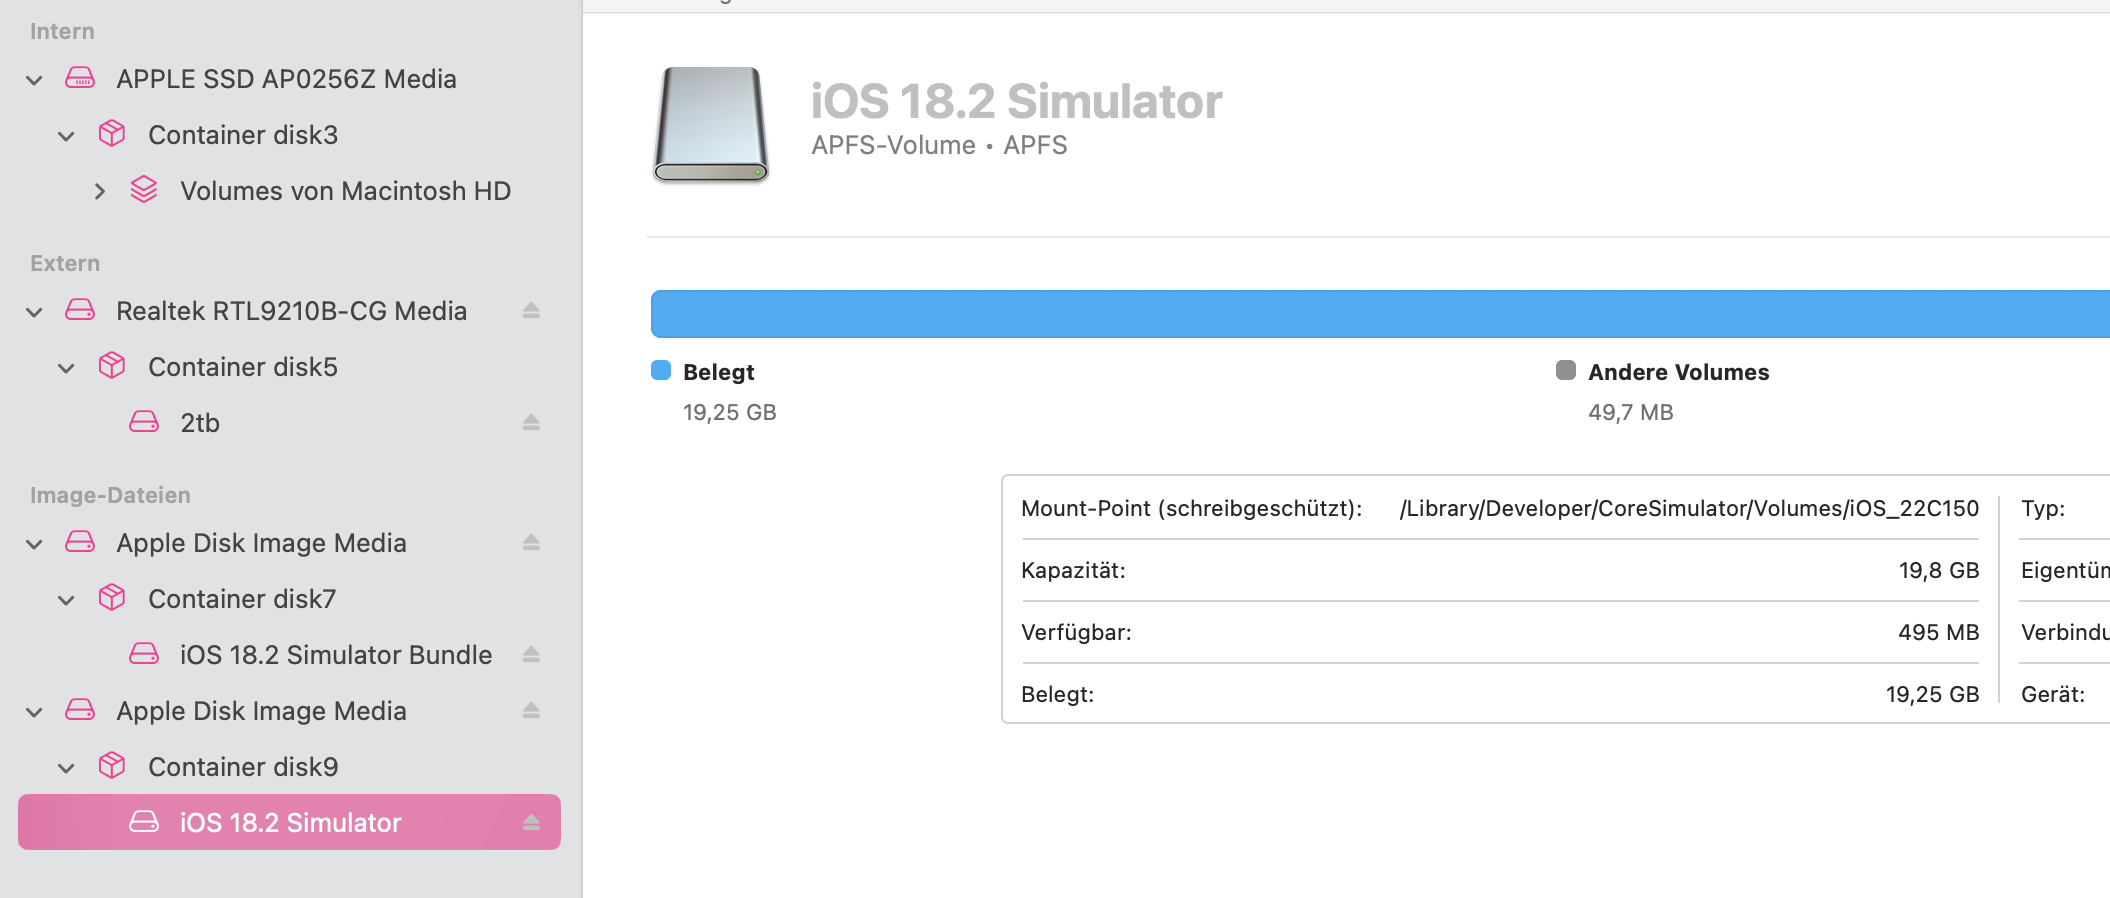Click the Gerät: label in the info table

2053,694
